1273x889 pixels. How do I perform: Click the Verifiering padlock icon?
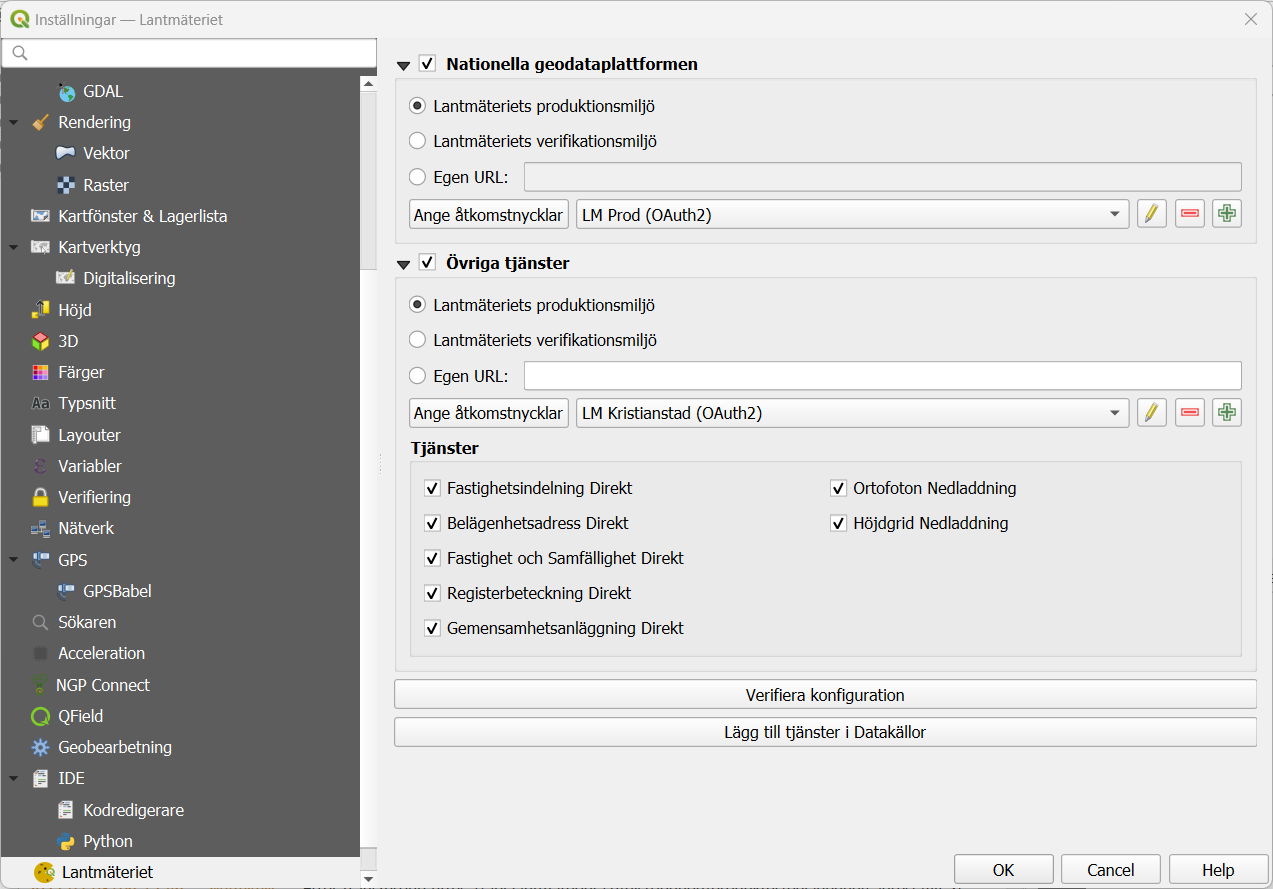point(41,497)
